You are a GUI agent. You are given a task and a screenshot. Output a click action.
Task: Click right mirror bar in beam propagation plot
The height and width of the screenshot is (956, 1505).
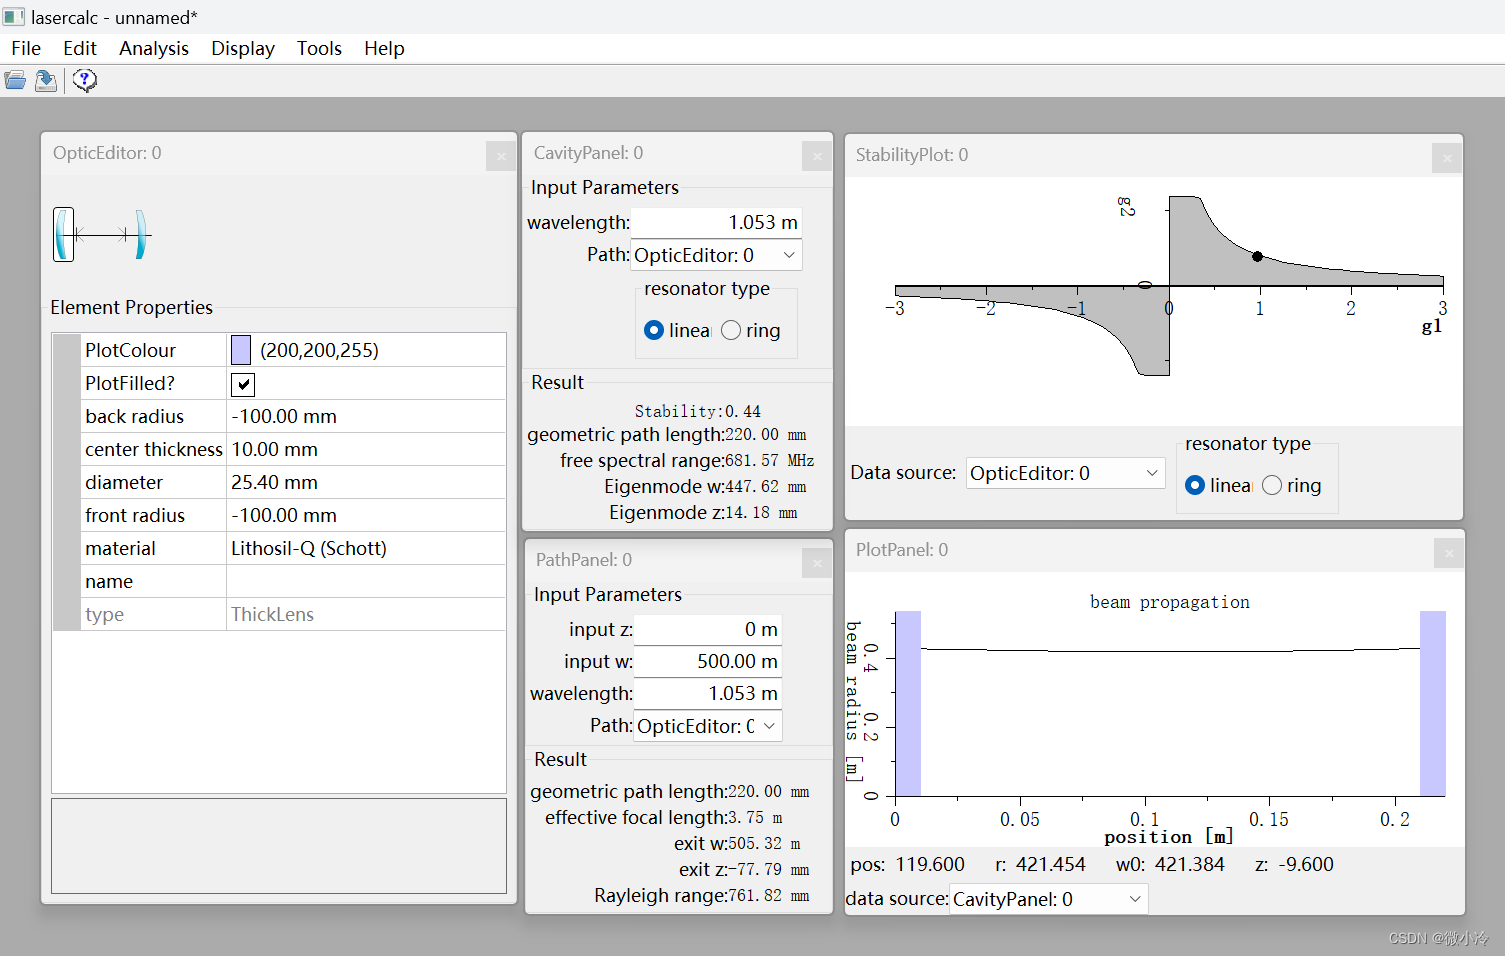(1433, 703)
